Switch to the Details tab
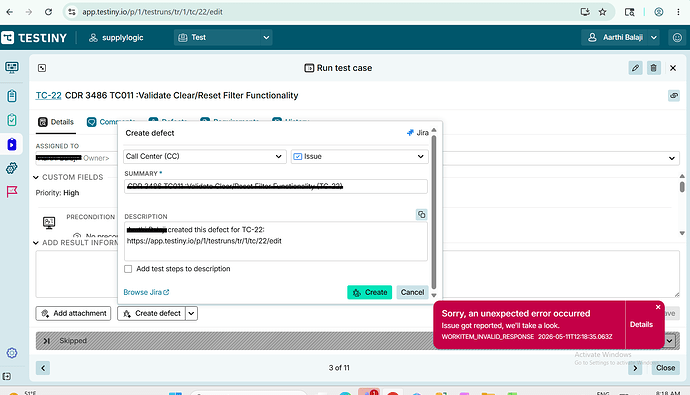This screenshot has height=395, width=690. 56,122
